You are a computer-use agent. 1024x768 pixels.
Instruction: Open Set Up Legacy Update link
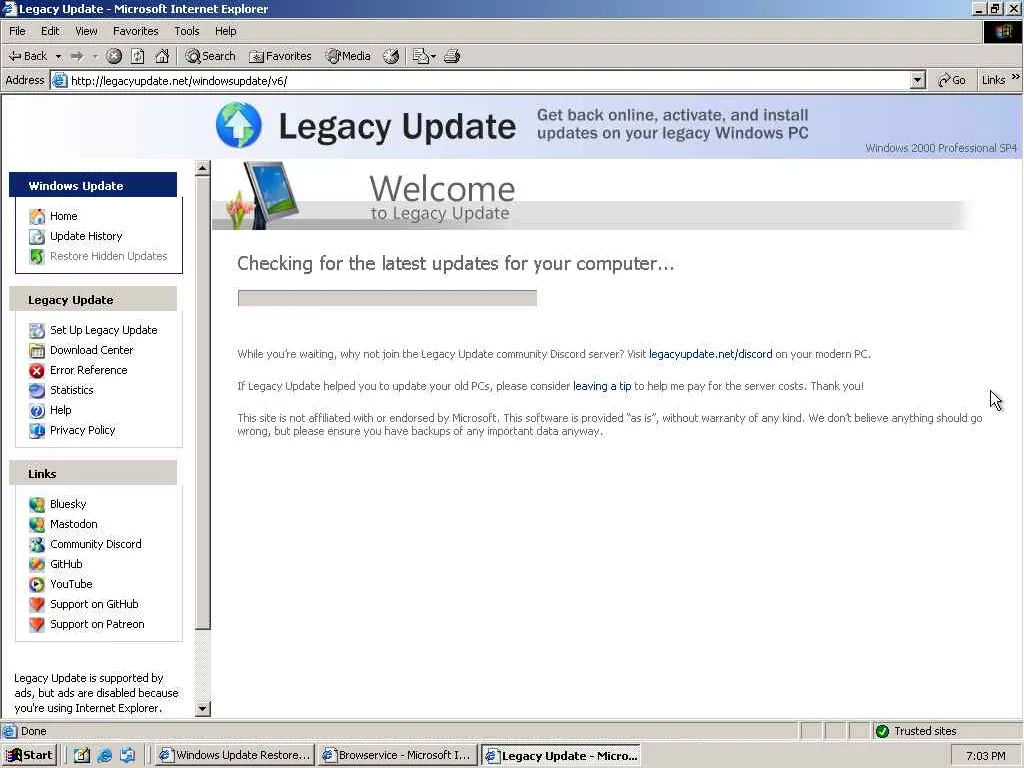(x=103, y=330)
